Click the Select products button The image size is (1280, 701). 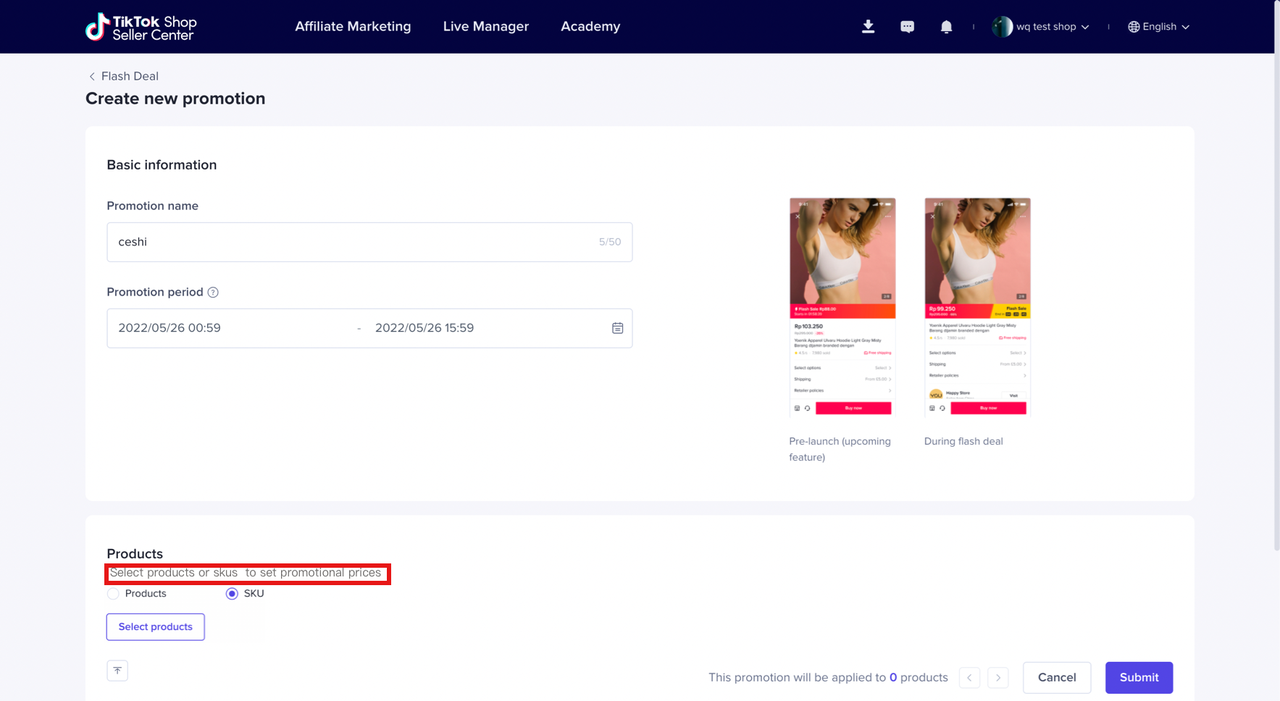[155, 627]
